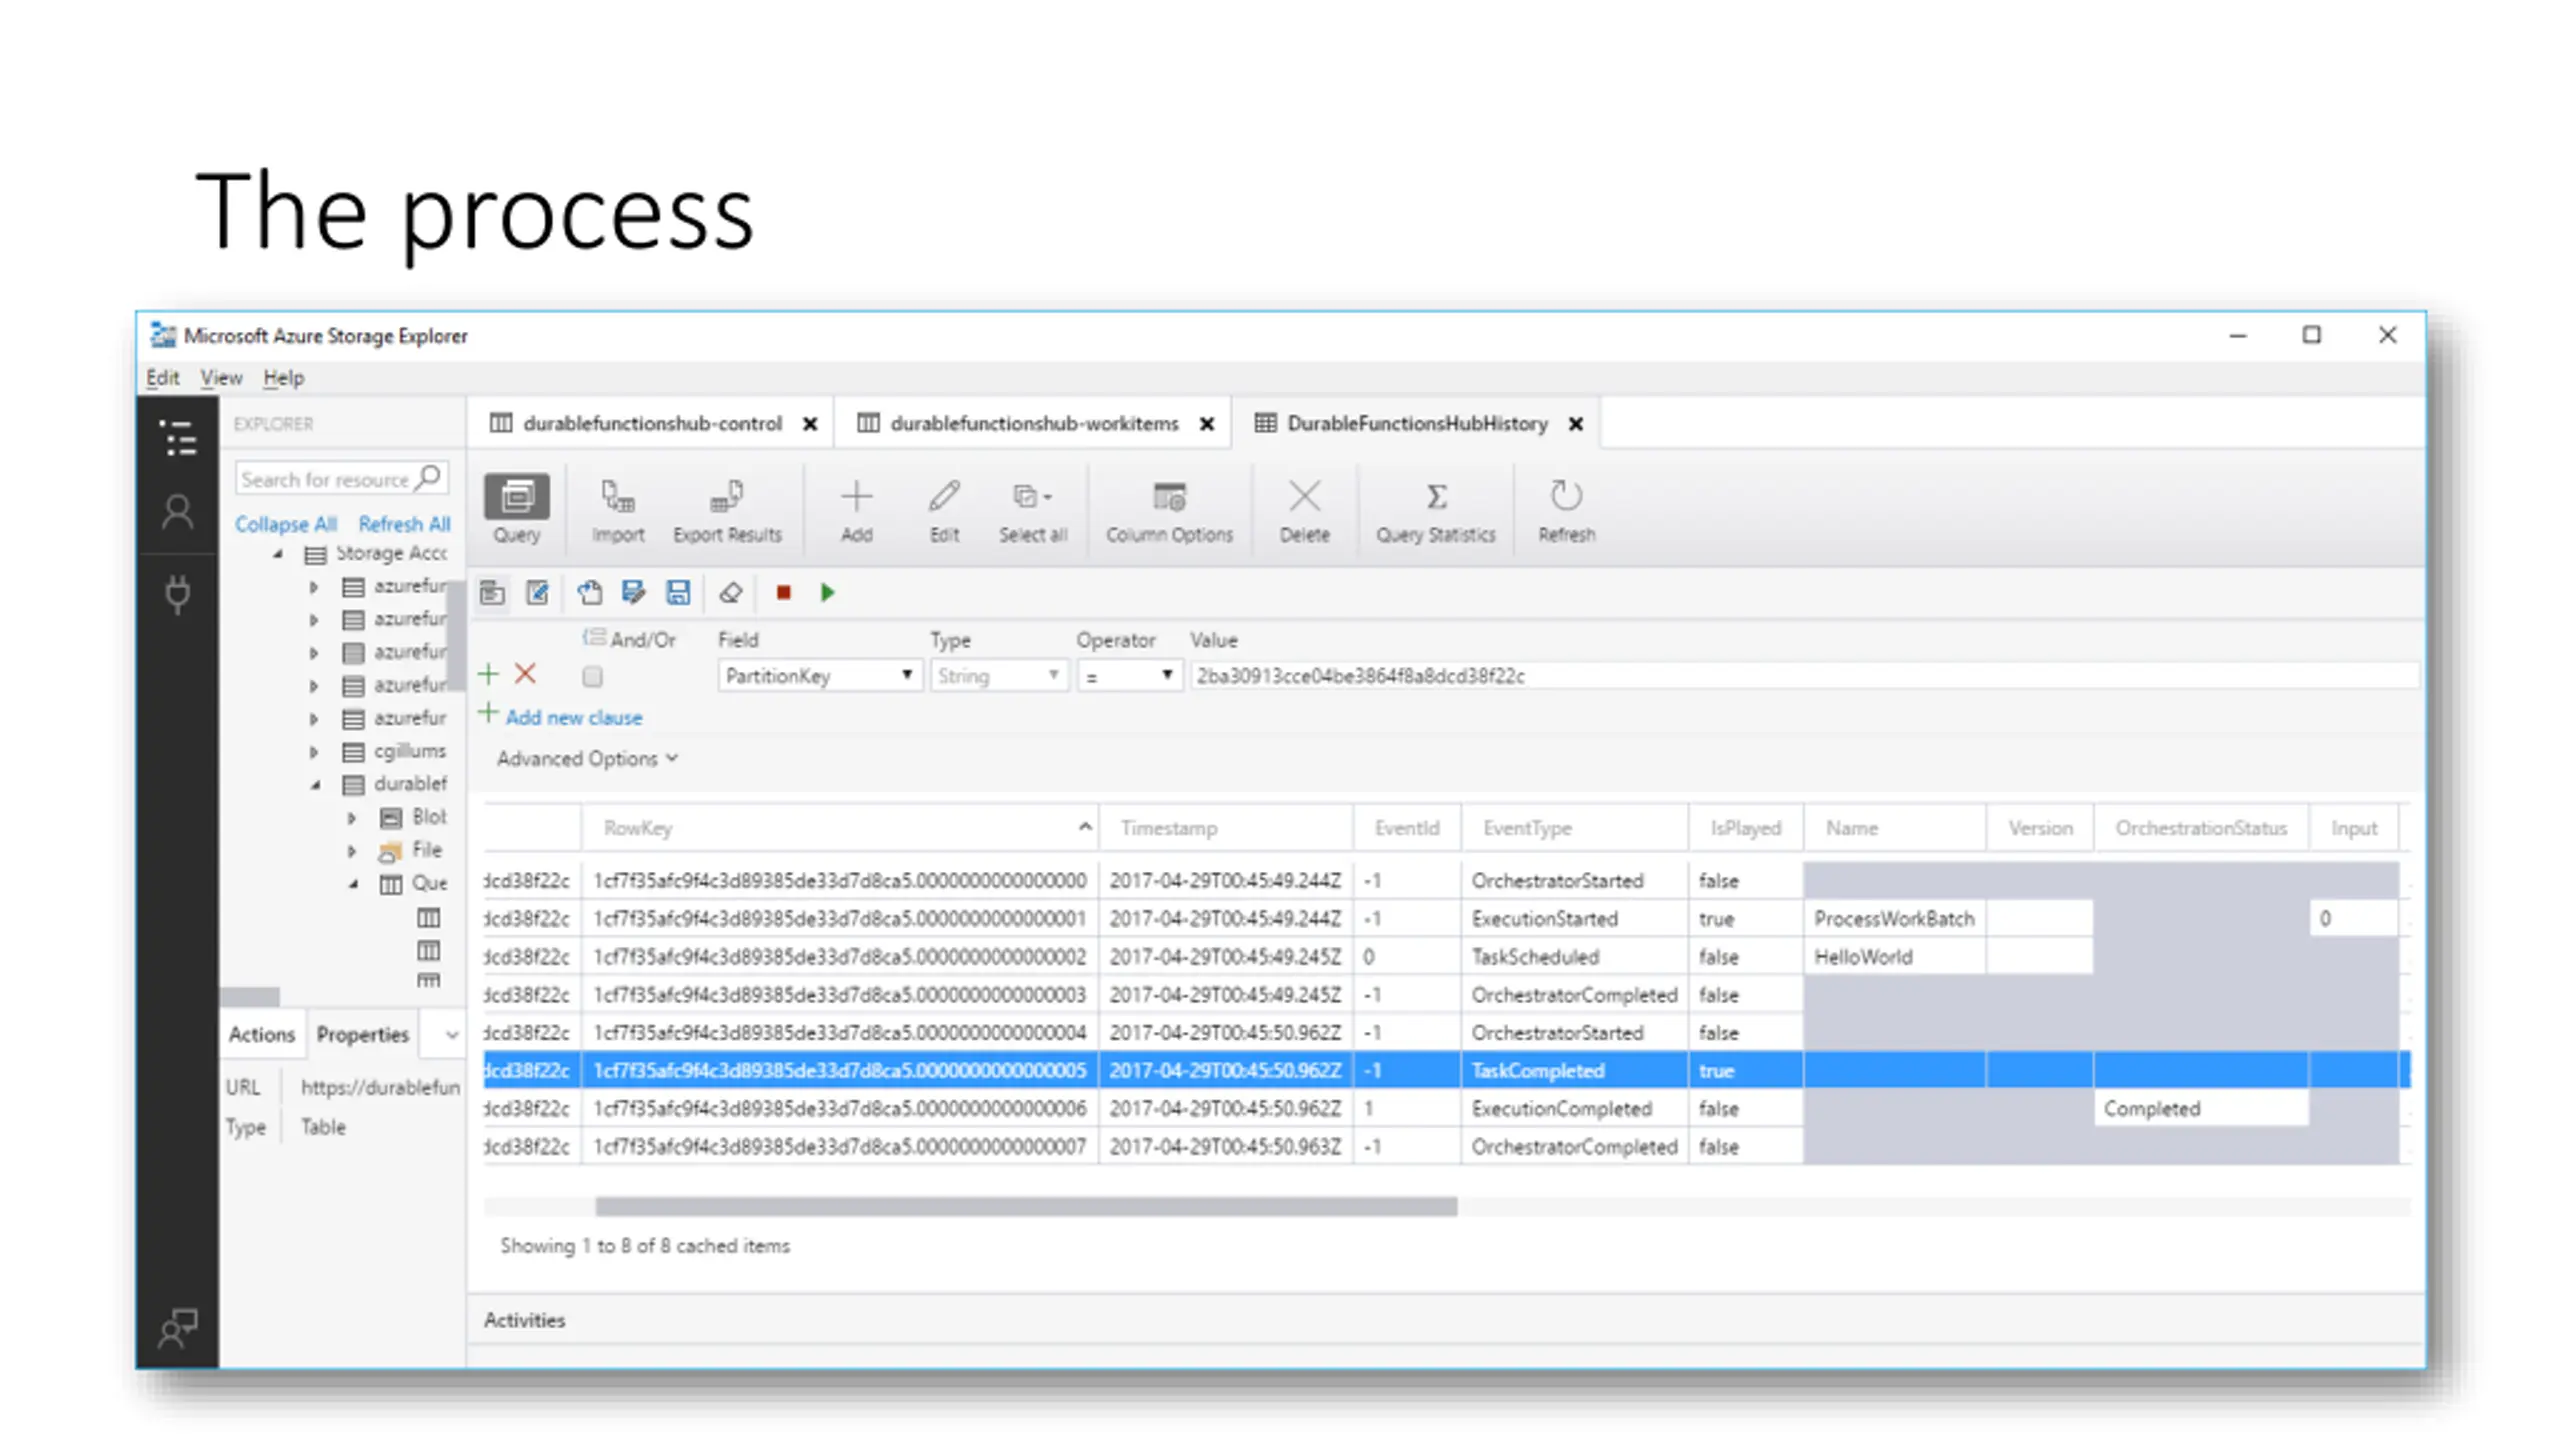The width and height of the screenshot is (2560, 1440).
Task: Collapse the durablef storage account tree node
Action: (x=315, y=785)
